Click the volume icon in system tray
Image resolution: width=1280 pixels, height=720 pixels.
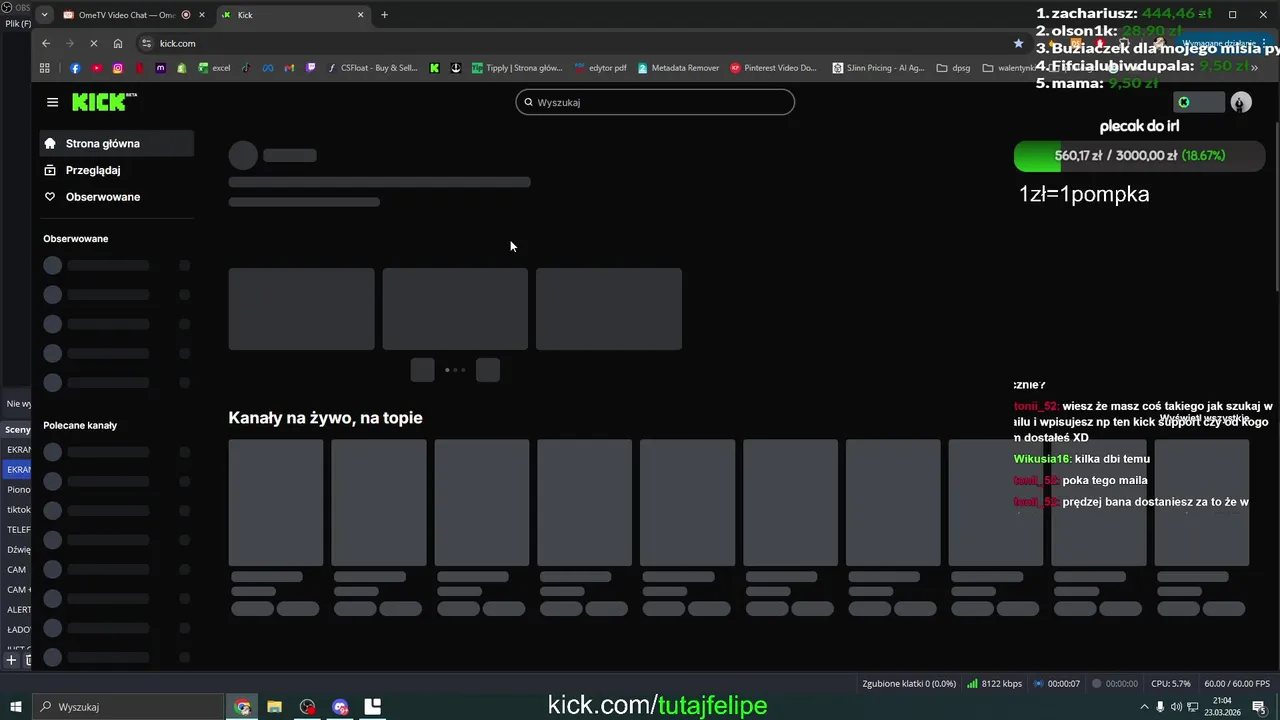1176,707
